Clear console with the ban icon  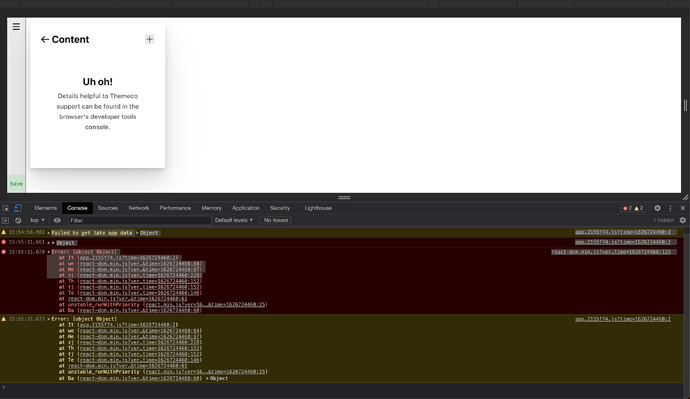(18, 220)
